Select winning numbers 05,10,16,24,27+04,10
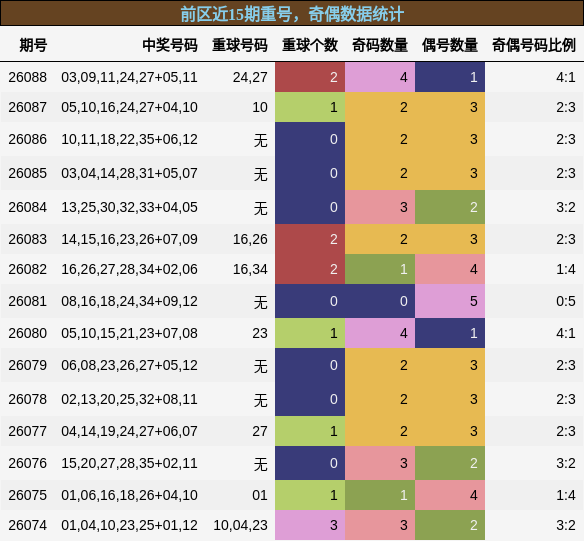Viewport: 584px width, 541px height. [x=129, y=107]
